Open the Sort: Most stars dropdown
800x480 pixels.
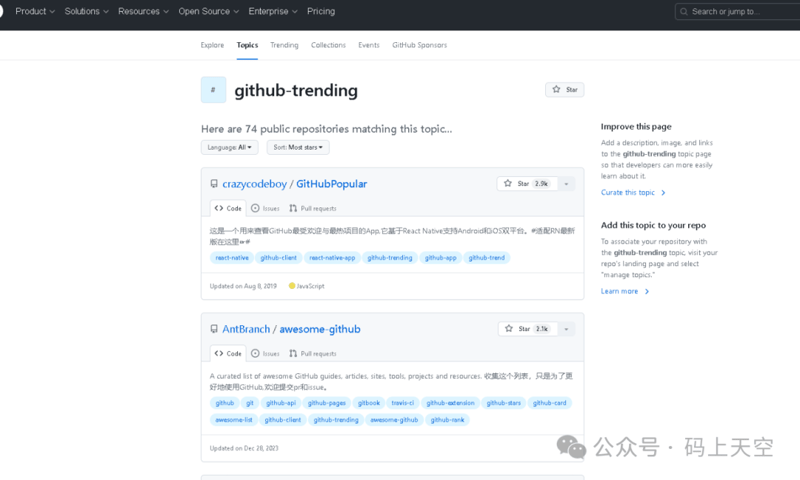click(298, 147)
